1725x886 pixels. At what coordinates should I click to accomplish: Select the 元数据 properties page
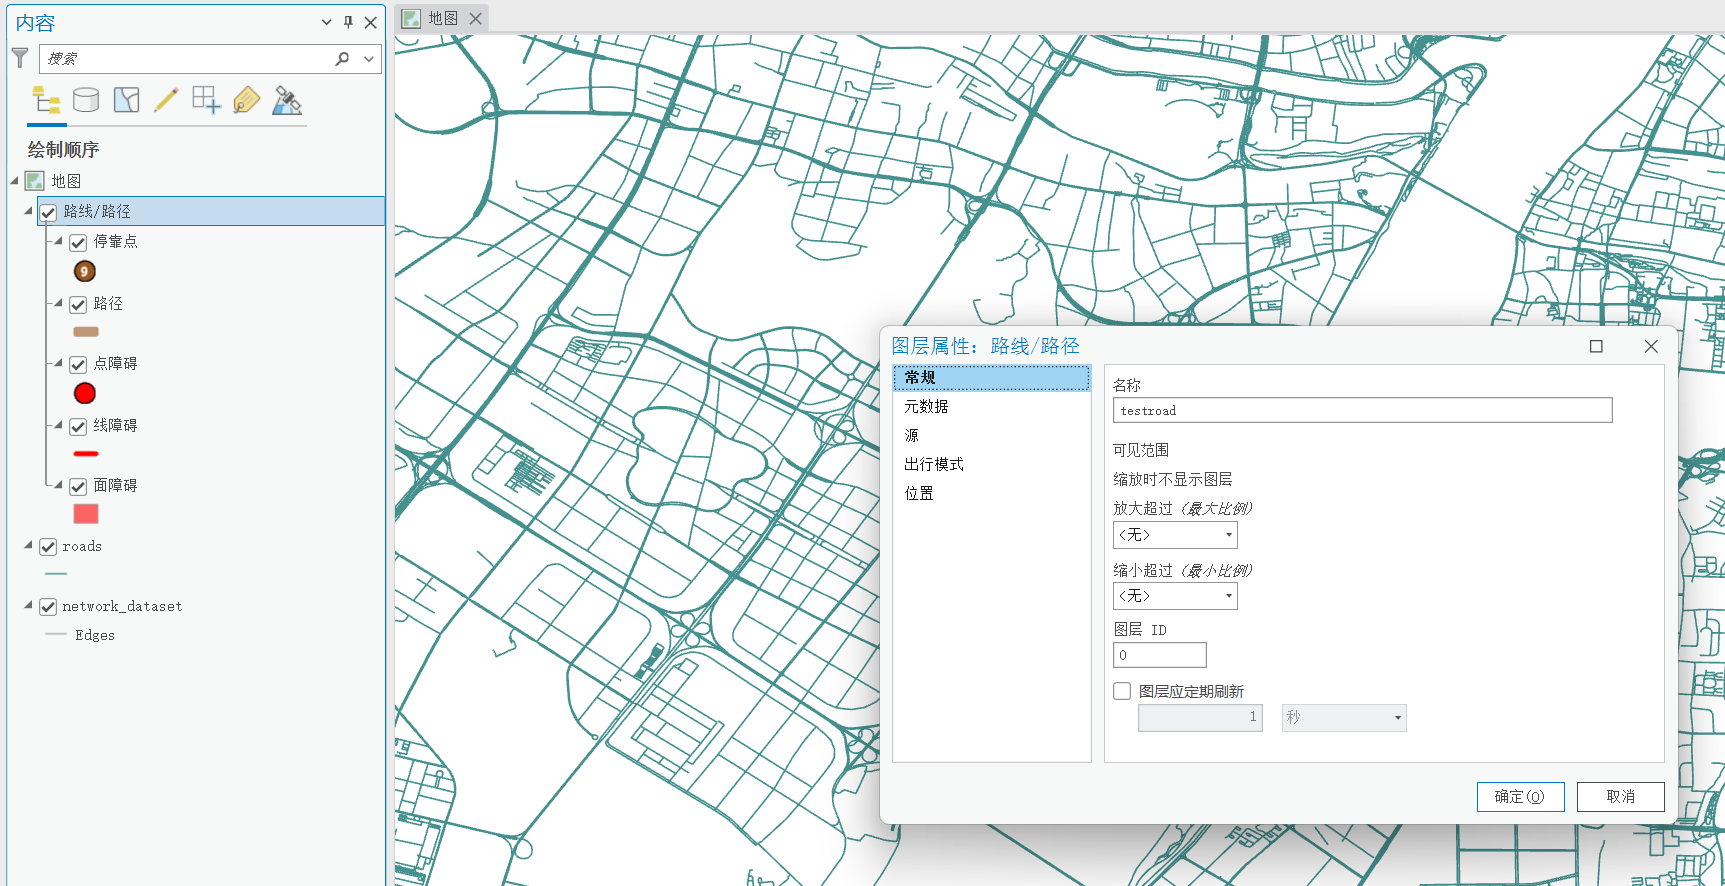991,406
